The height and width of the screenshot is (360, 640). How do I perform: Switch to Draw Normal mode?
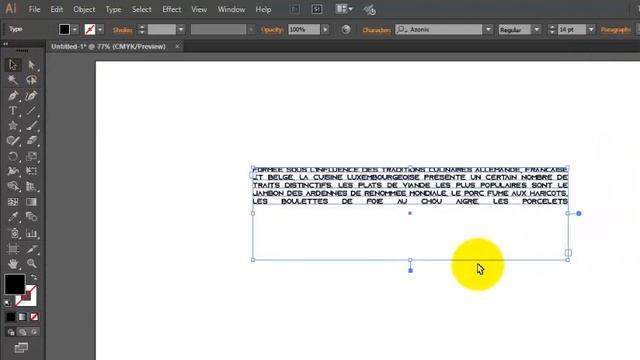click(11, 332)
